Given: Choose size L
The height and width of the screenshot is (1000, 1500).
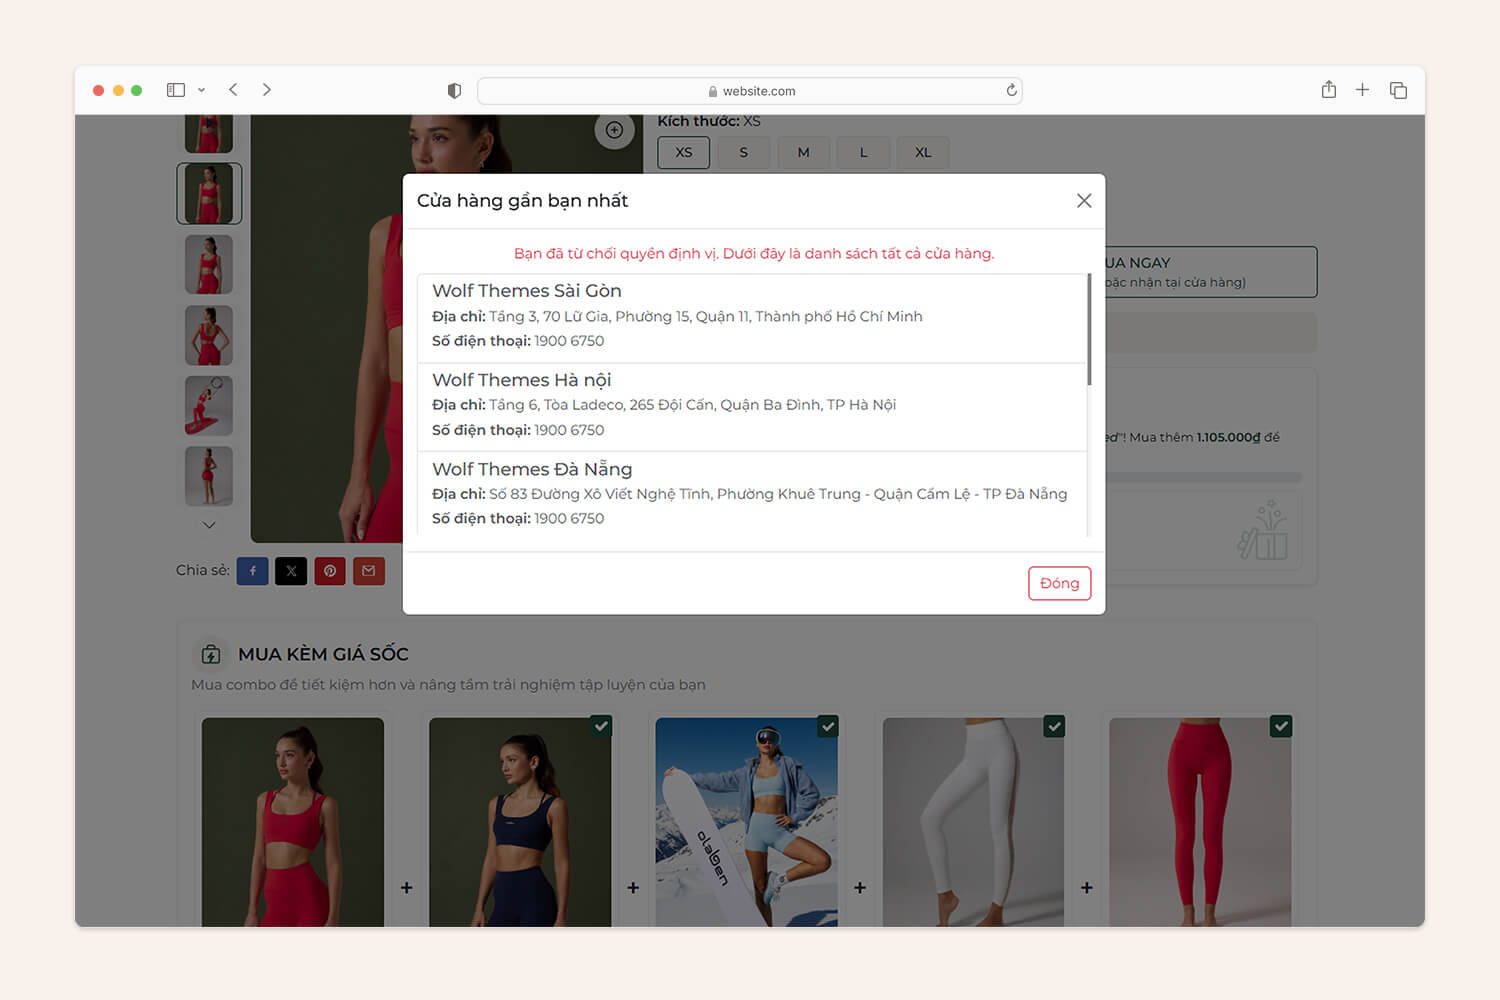Looking at the screenshot, I should (864, 153).
